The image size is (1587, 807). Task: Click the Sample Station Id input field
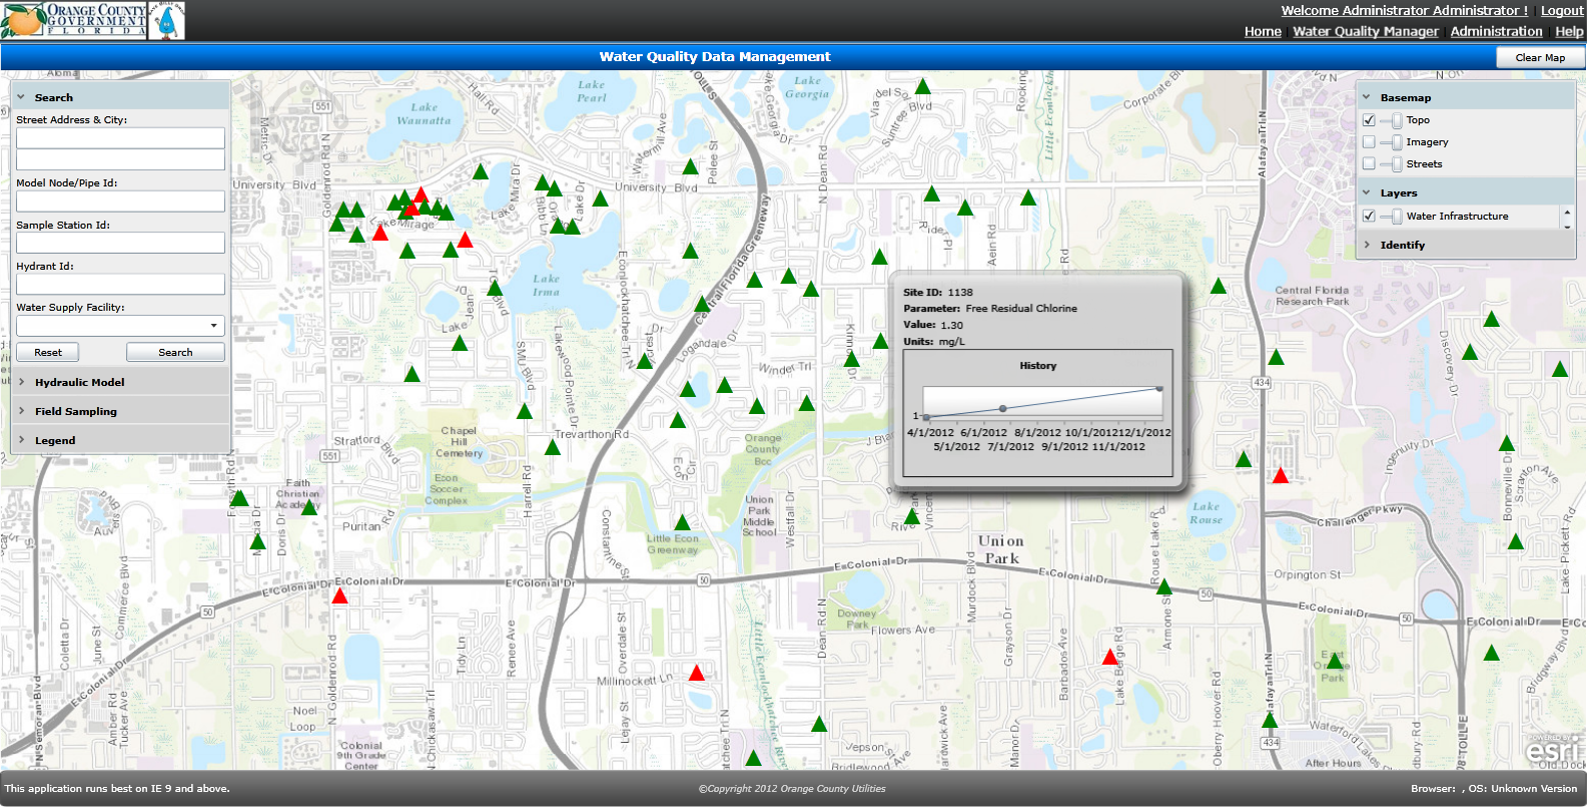(120, 243)
